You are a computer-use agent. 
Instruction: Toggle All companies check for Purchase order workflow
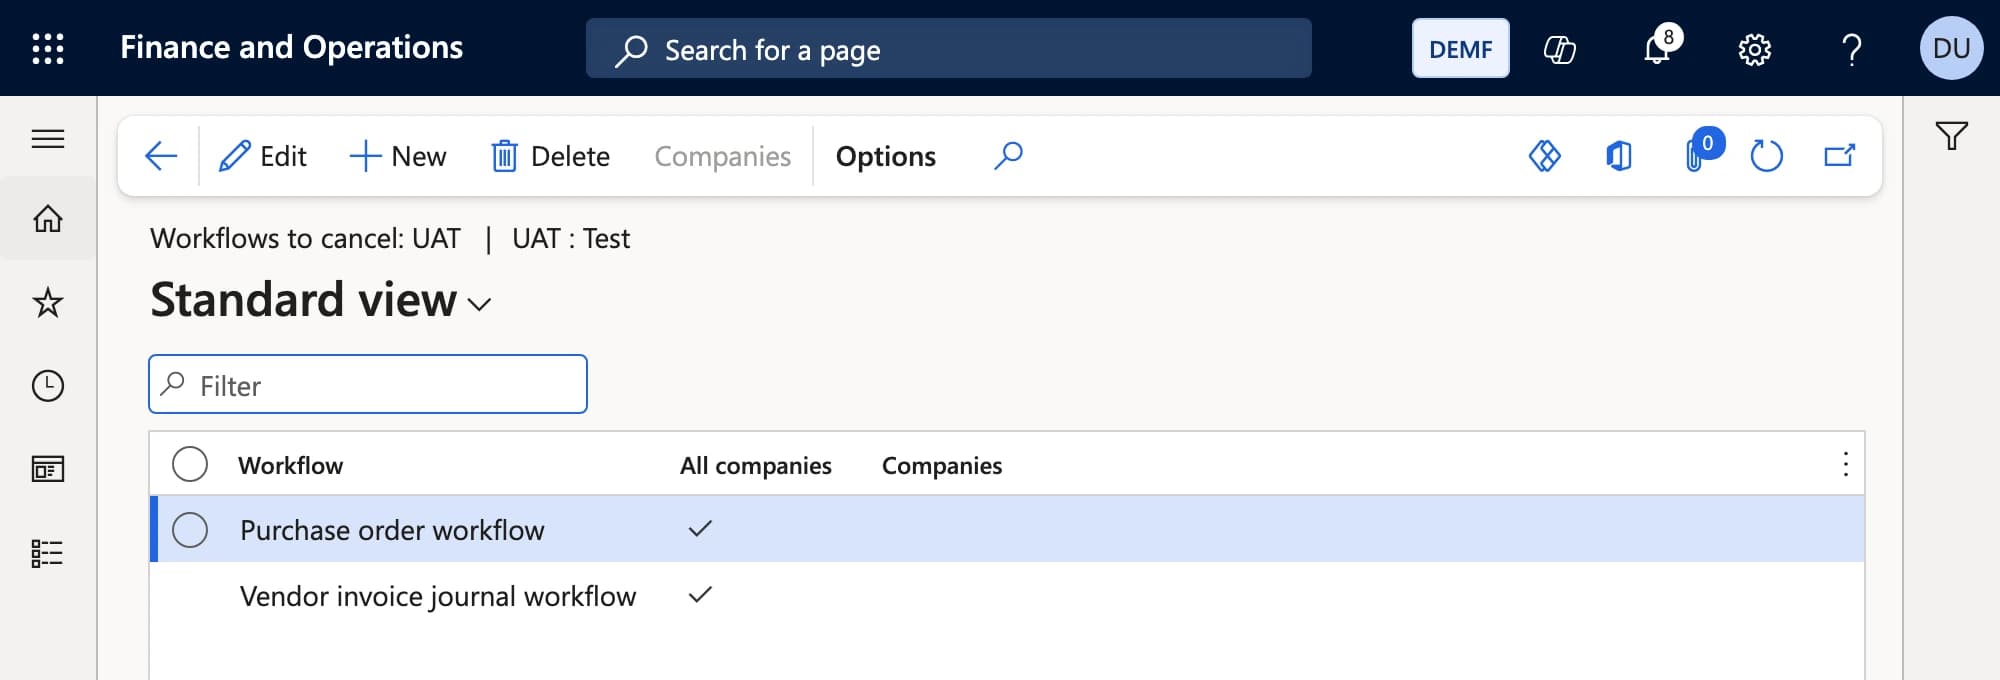pos(700,529)
